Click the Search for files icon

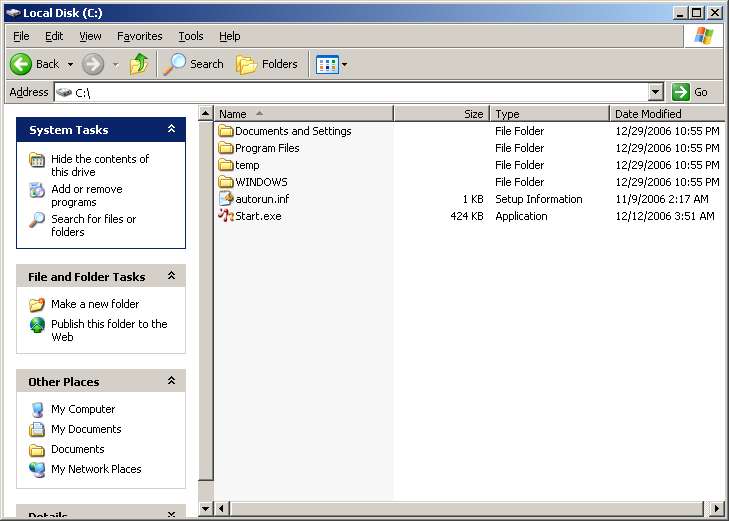pyautogui.click(x=37, y=219)
